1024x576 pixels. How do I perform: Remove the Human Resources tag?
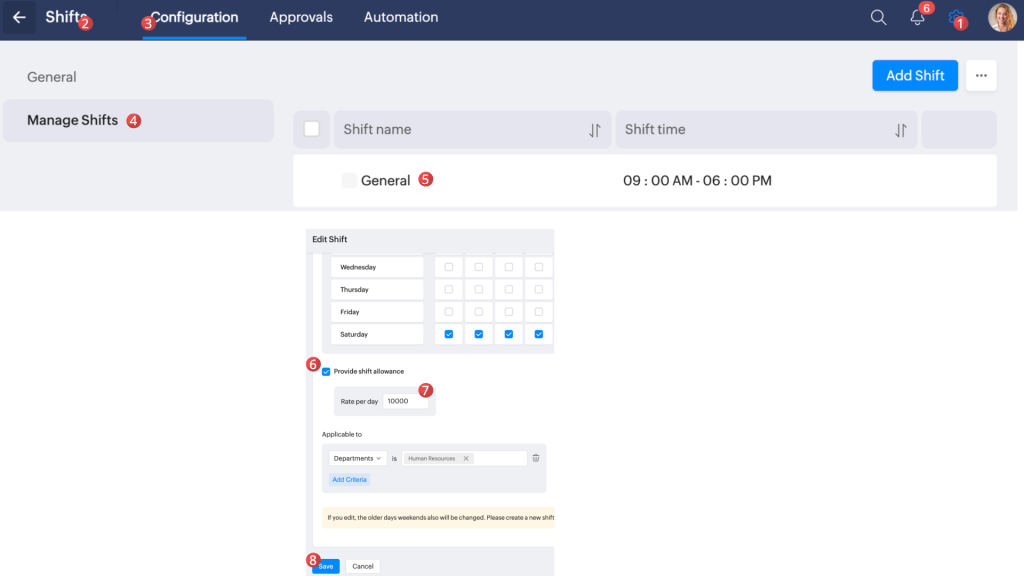point(466,459)
